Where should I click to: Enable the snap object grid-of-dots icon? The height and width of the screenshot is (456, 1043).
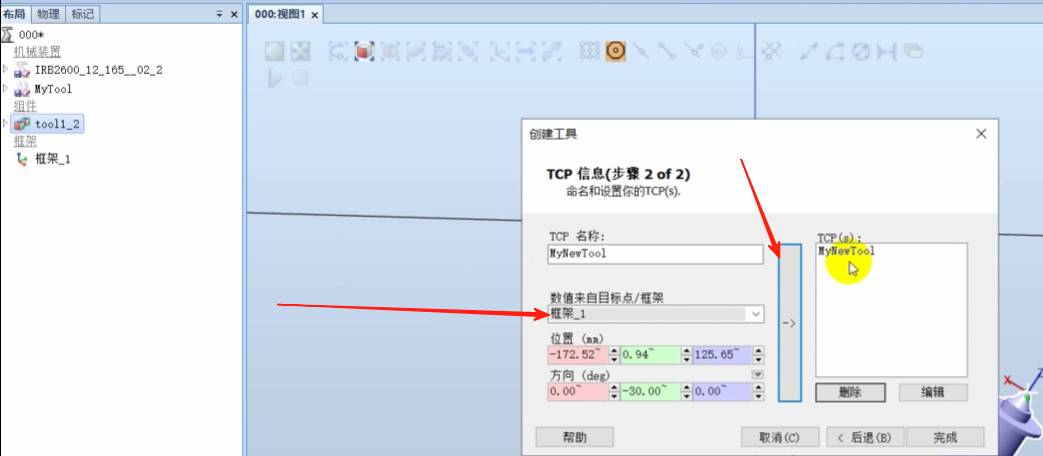tap(590, 51)
